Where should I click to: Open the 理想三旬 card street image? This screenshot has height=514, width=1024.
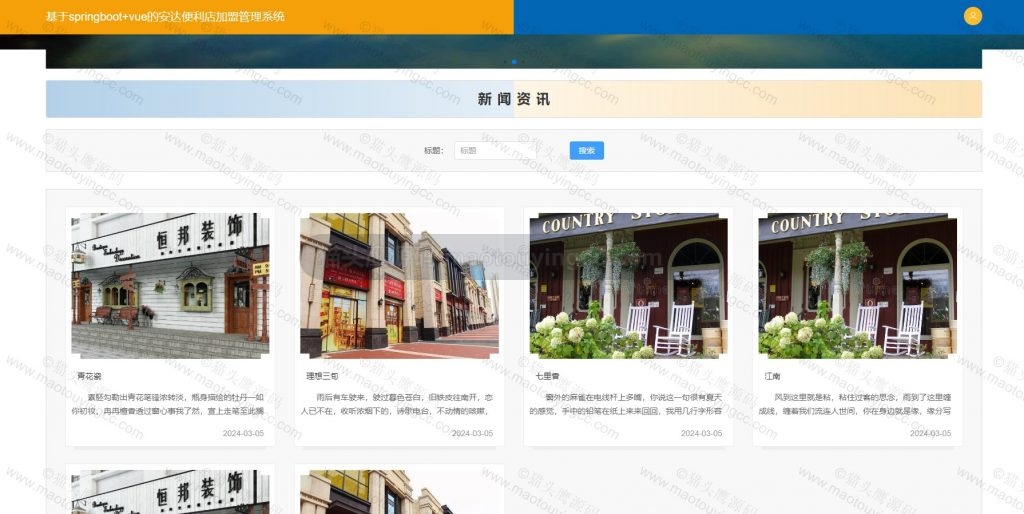[399, 285]
